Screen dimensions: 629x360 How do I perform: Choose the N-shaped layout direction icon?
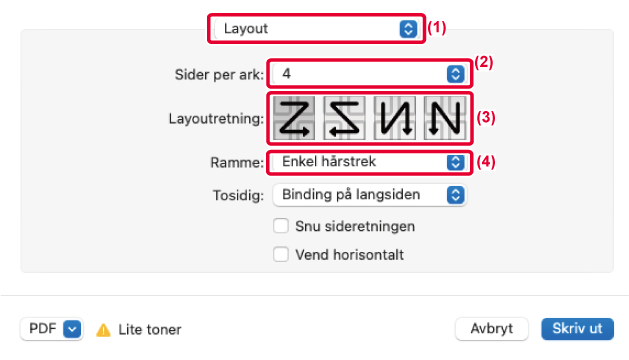pos(445,118)
